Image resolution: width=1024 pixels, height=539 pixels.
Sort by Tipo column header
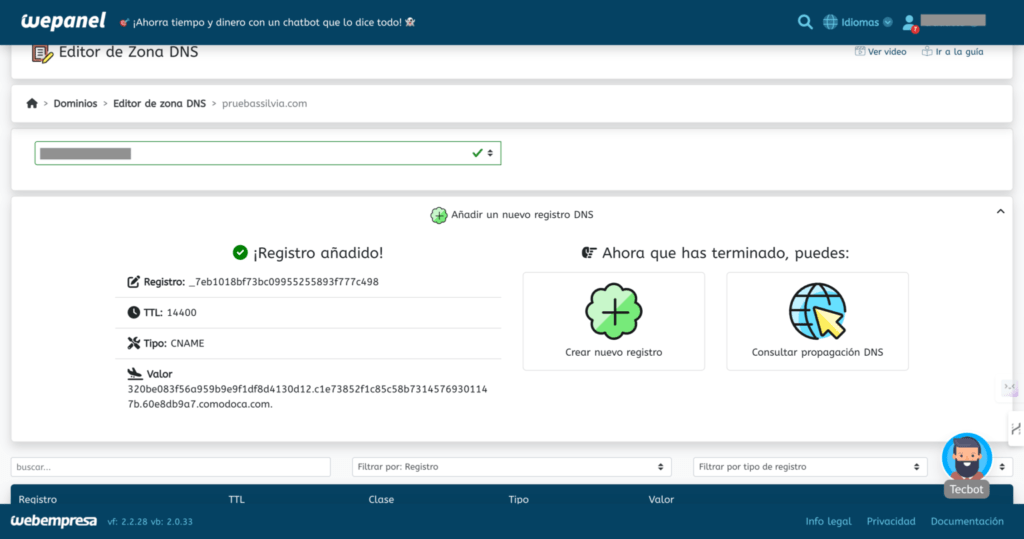[519, 500]
